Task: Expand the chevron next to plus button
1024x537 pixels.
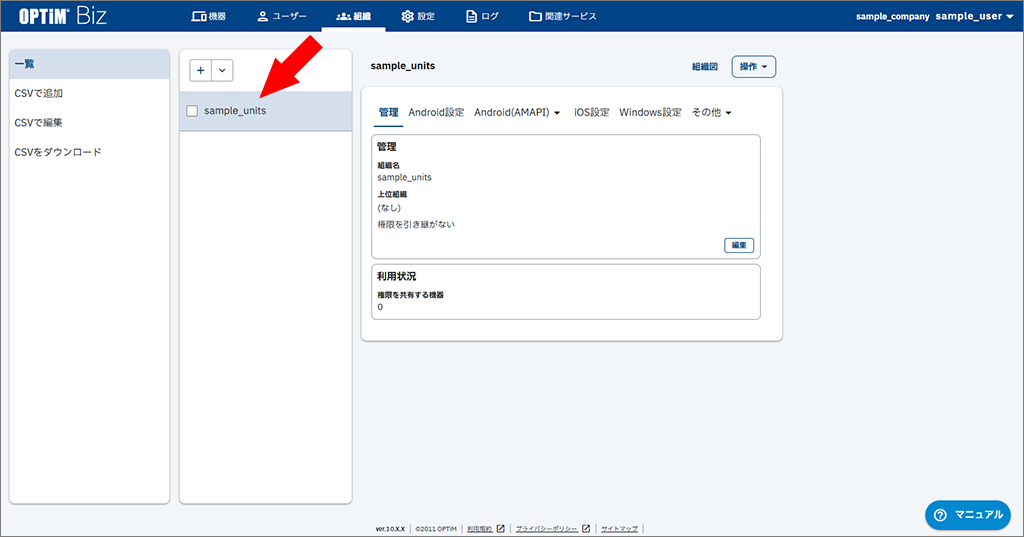Action: pyautogui.click(x=222, y=70)
